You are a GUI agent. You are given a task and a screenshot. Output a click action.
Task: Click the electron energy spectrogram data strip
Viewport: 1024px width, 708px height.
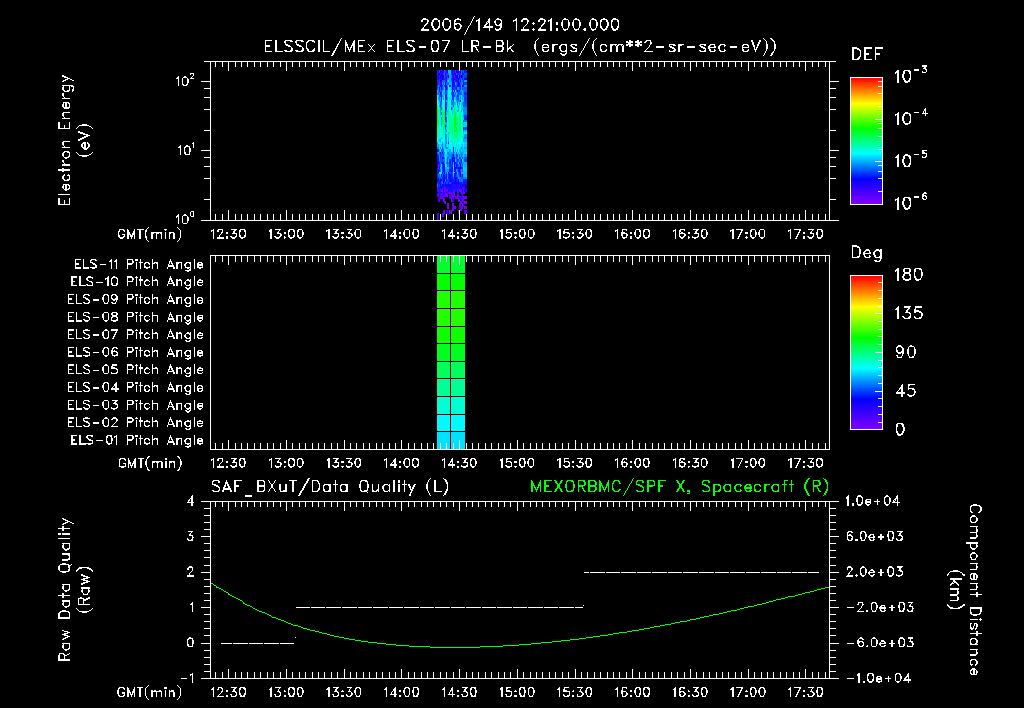[452, 142]
